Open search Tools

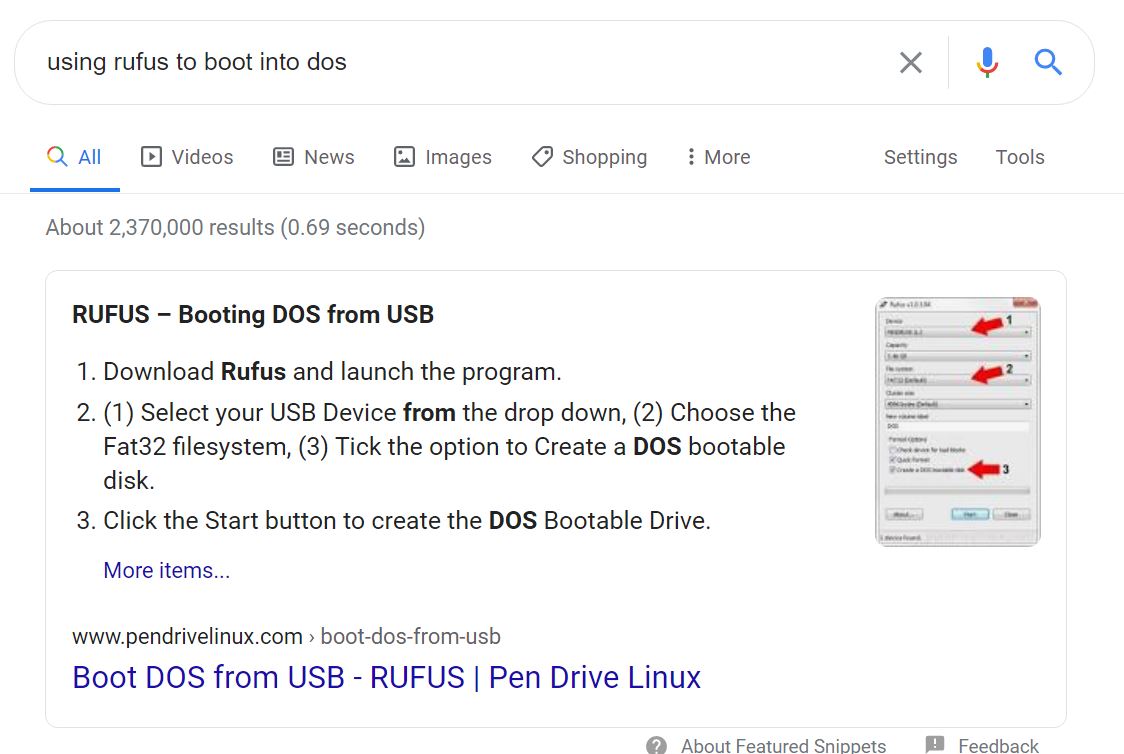click(x=1020, y=157)
